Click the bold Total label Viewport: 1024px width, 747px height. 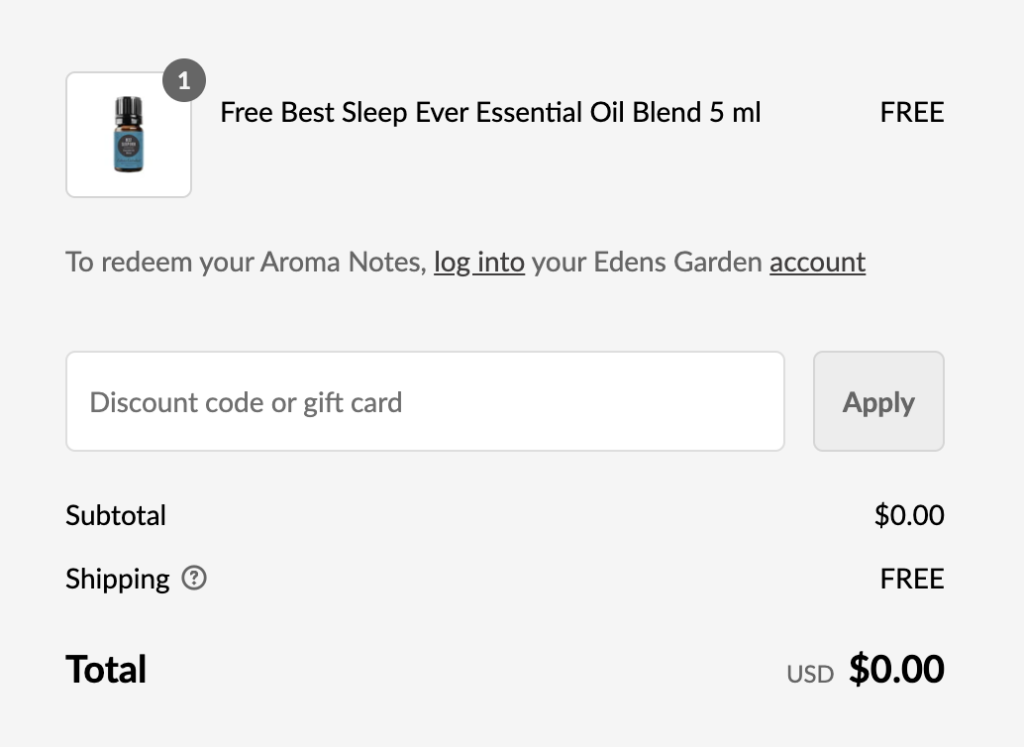(x=106, y=669)
